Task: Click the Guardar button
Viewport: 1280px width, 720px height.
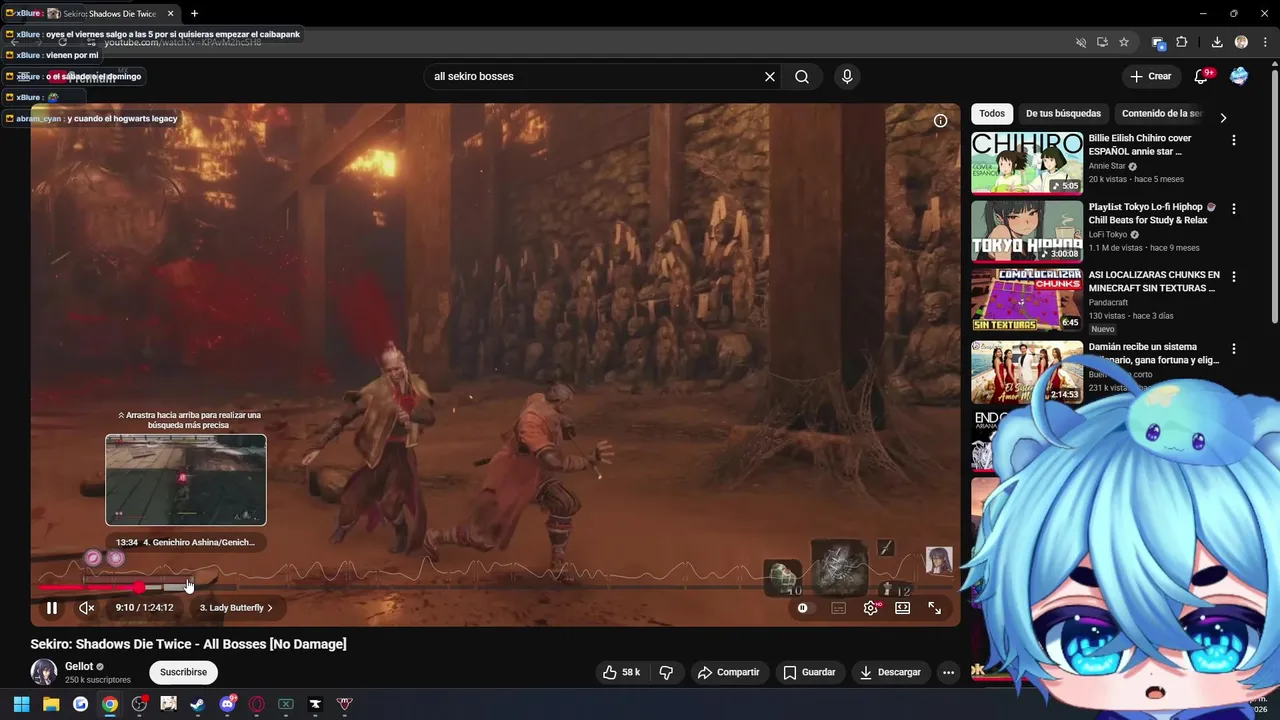Action: [809, 672]
